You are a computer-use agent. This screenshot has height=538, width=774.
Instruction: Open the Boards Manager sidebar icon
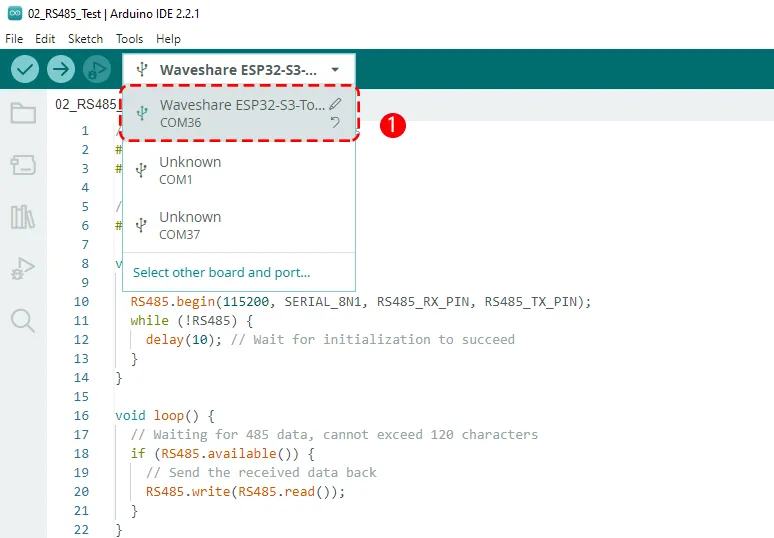pyautogui.click(x=23, y=165)
